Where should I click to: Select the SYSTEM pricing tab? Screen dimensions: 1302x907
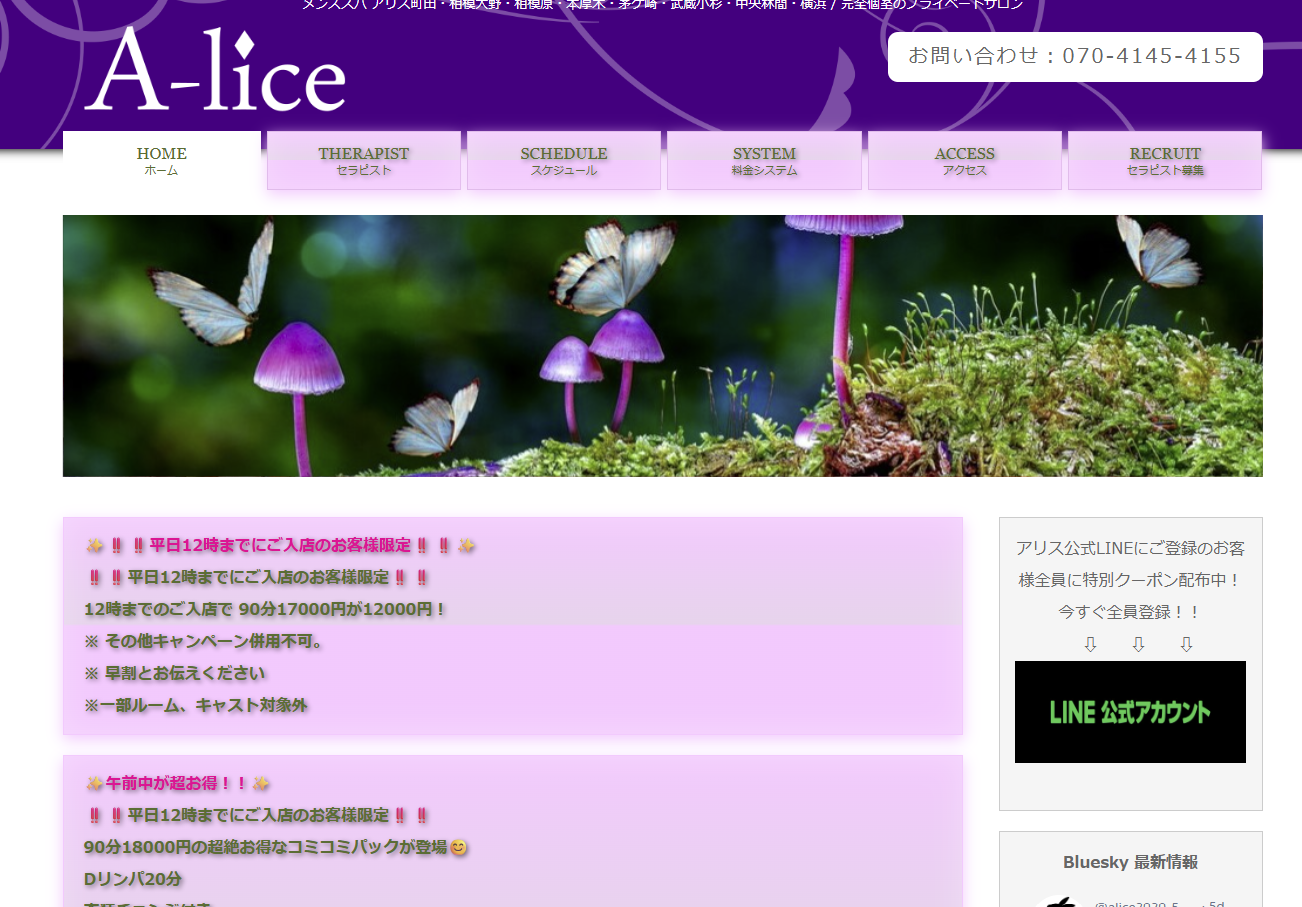point(764,160)
